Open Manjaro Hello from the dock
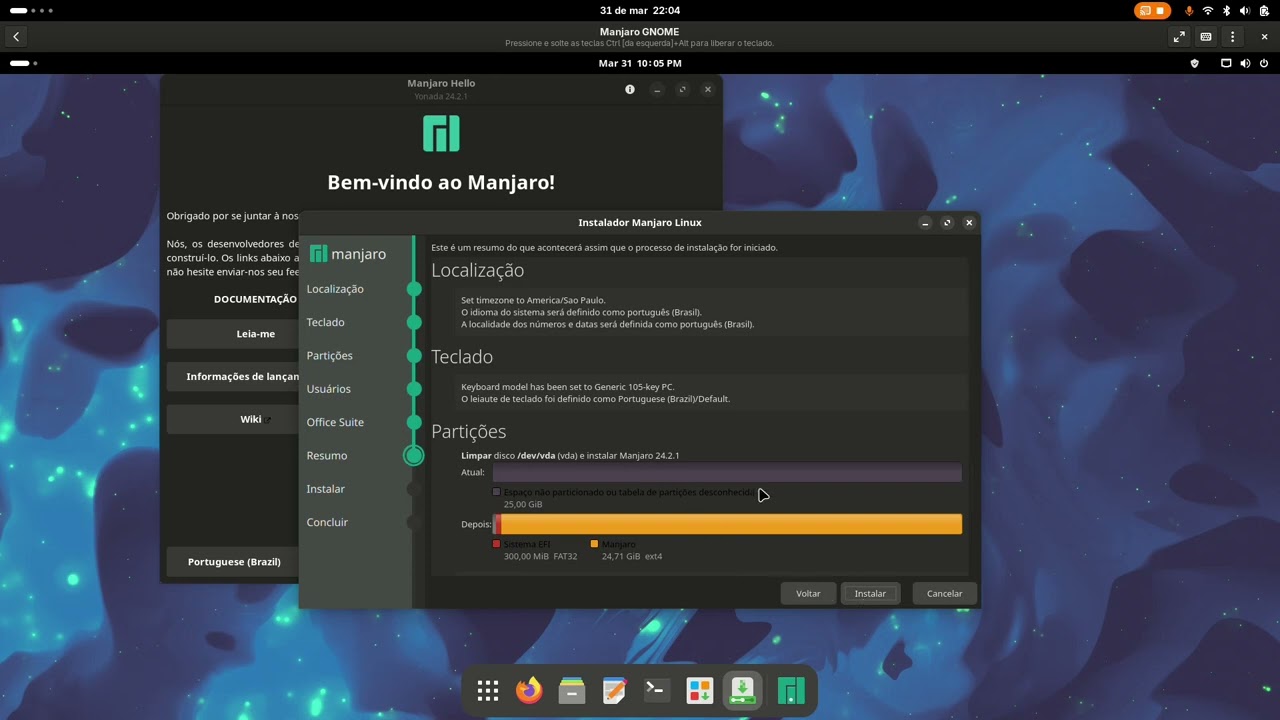Viewport: 1280px width, 720px height. pos(791,690)
